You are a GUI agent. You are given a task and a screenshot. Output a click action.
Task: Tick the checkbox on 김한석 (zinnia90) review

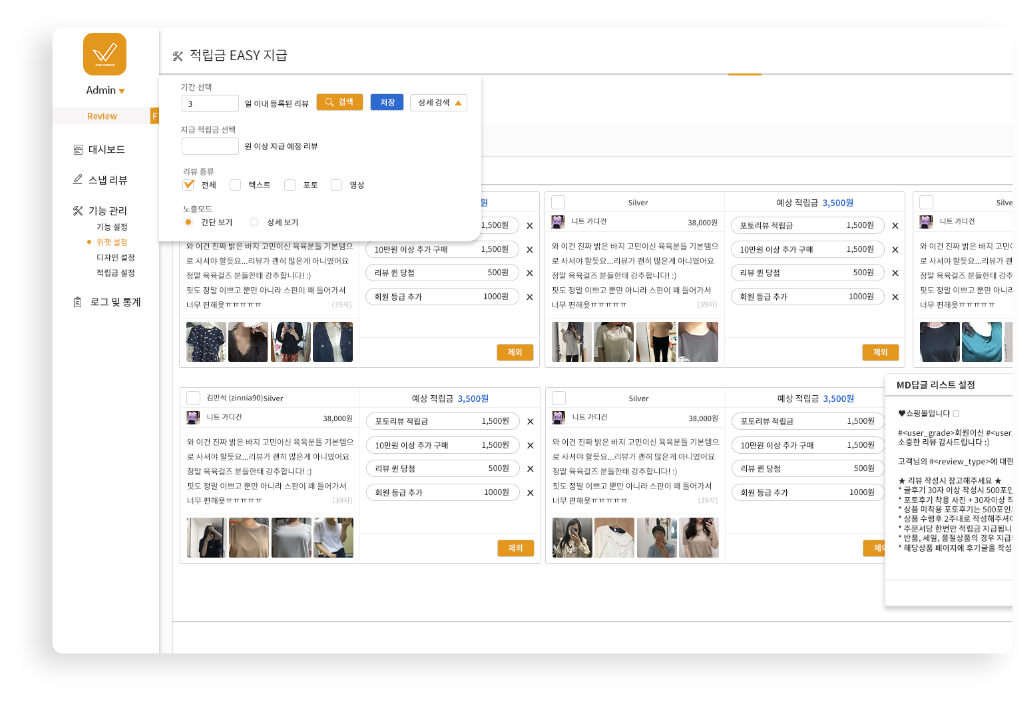193,397
